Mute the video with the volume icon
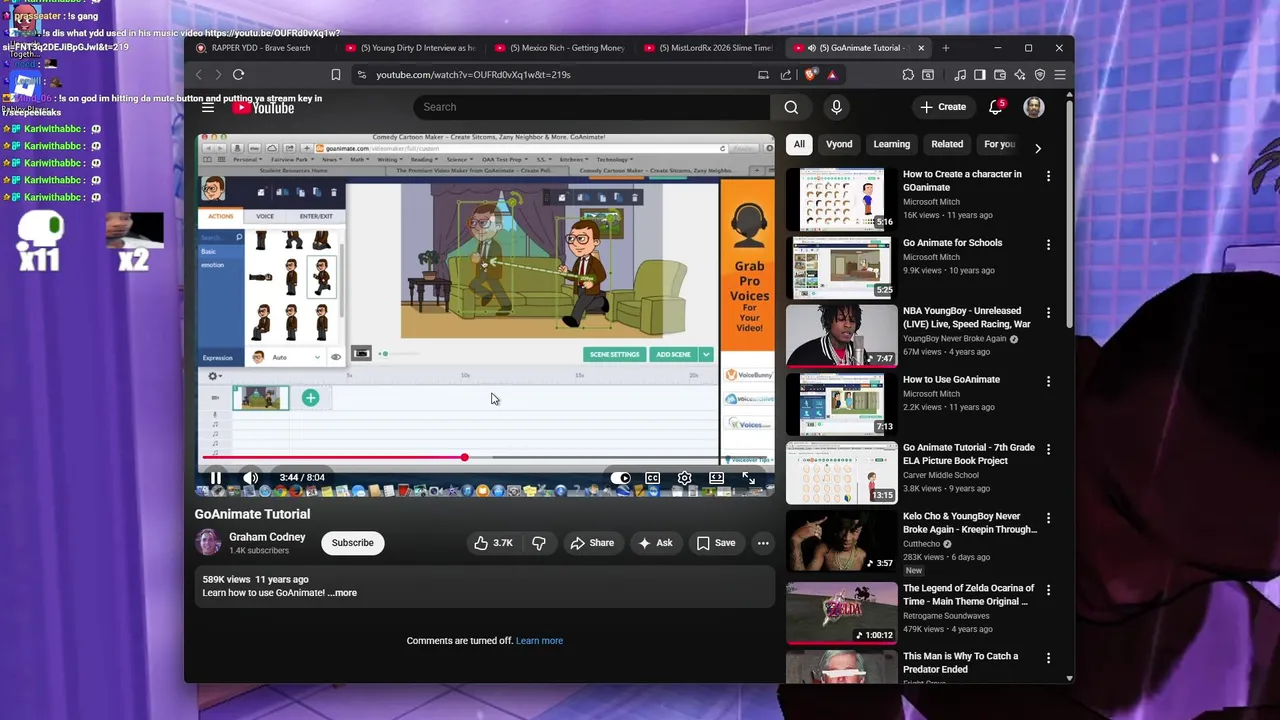Viewport: 1280px width, 720px height. (x=250, y=478)
